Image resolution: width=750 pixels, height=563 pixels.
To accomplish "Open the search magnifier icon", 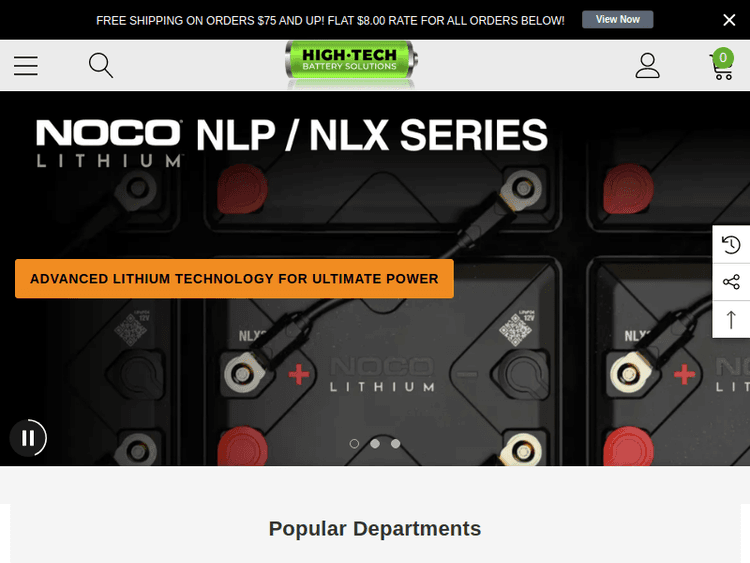I will 101,66.
